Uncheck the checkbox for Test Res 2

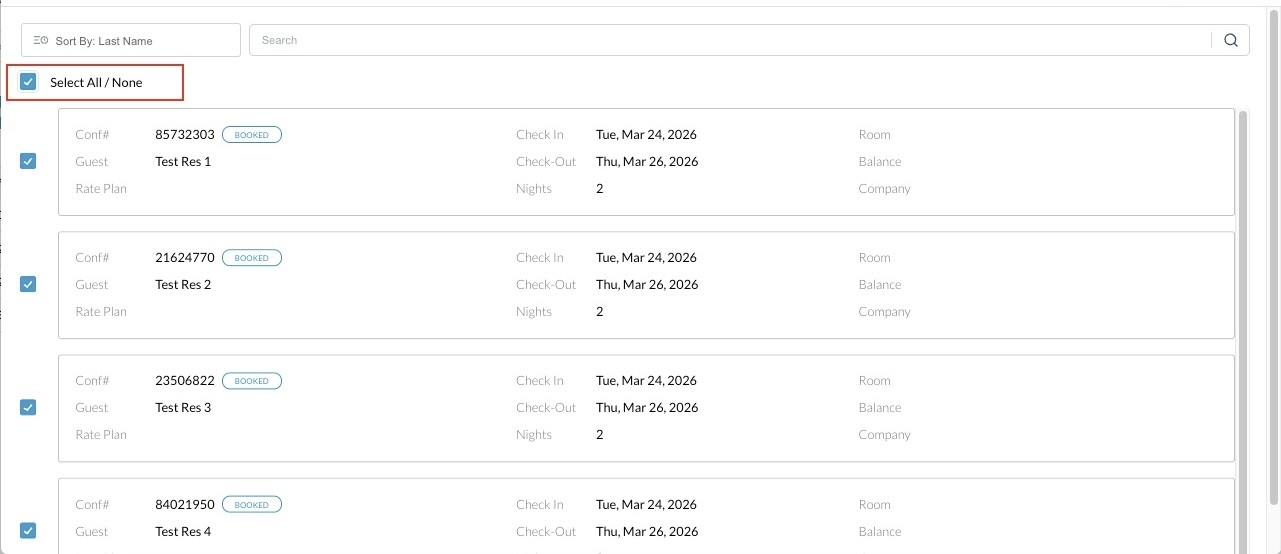click(28, 284)
